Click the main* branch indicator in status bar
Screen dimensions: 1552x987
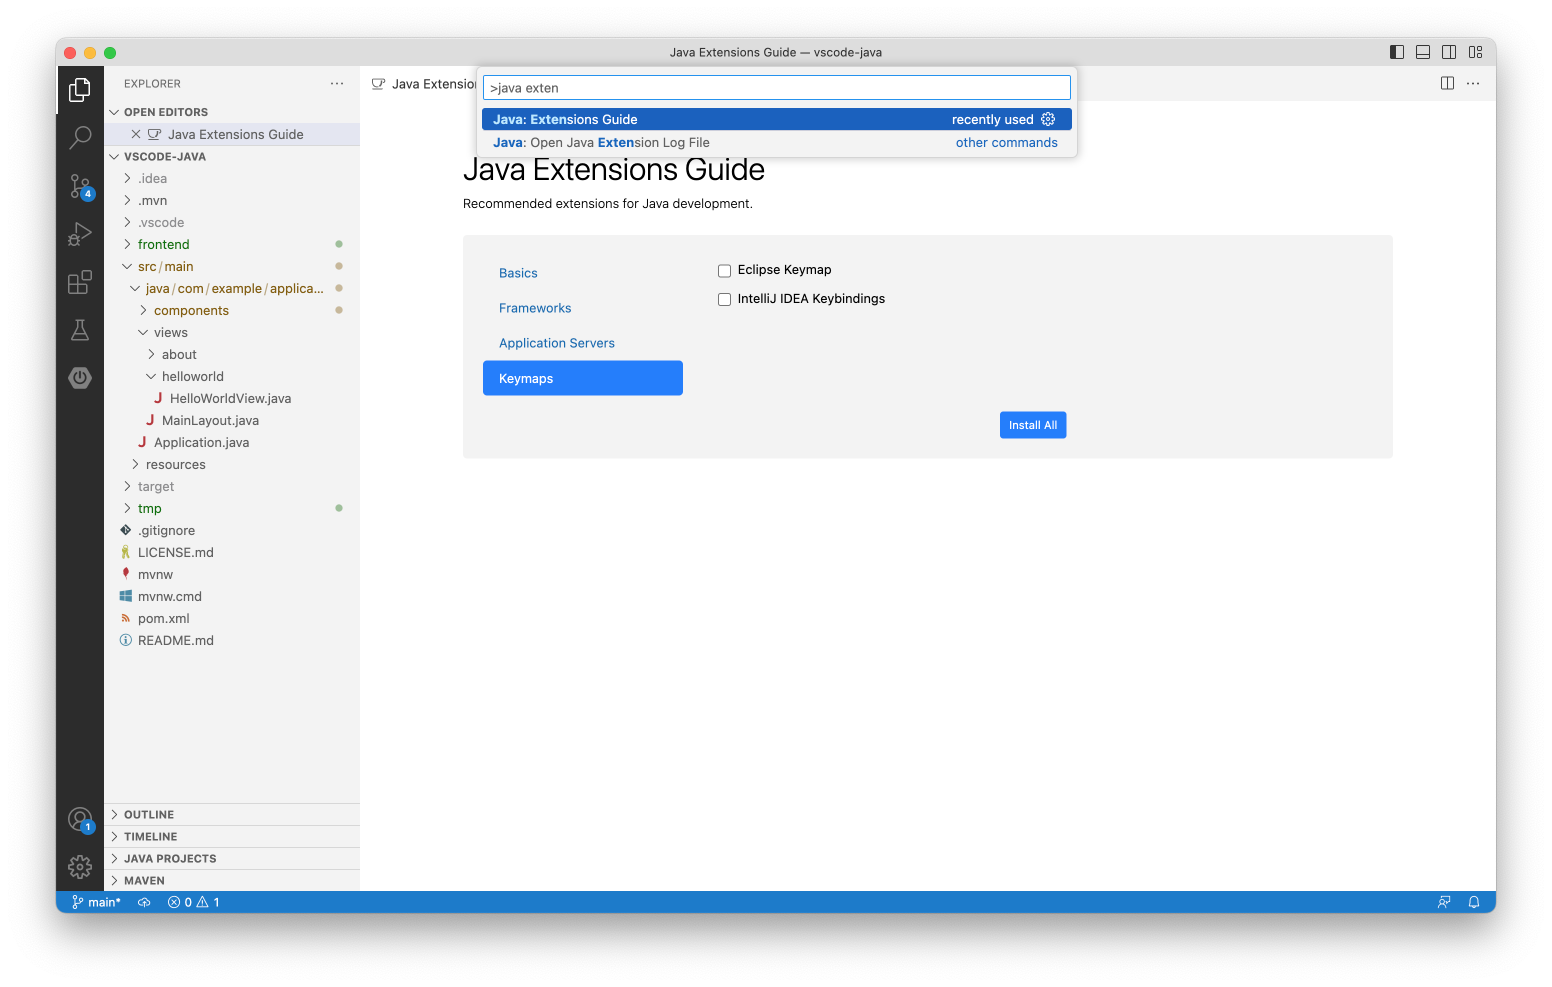point(97,901)
